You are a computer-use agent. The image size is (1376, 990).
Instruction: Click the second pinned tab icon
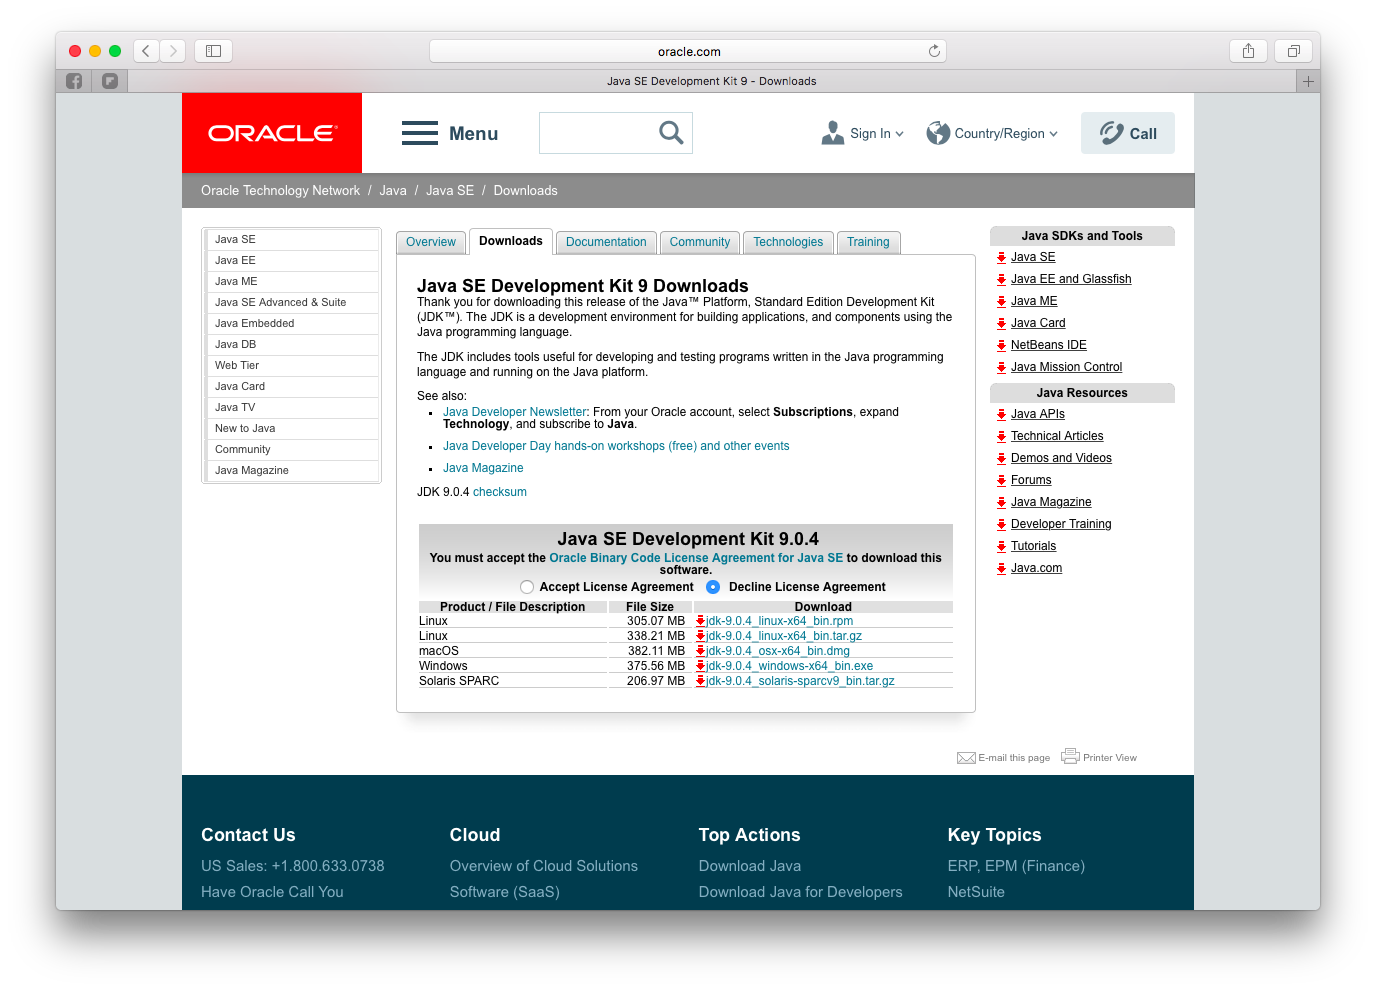110,81
